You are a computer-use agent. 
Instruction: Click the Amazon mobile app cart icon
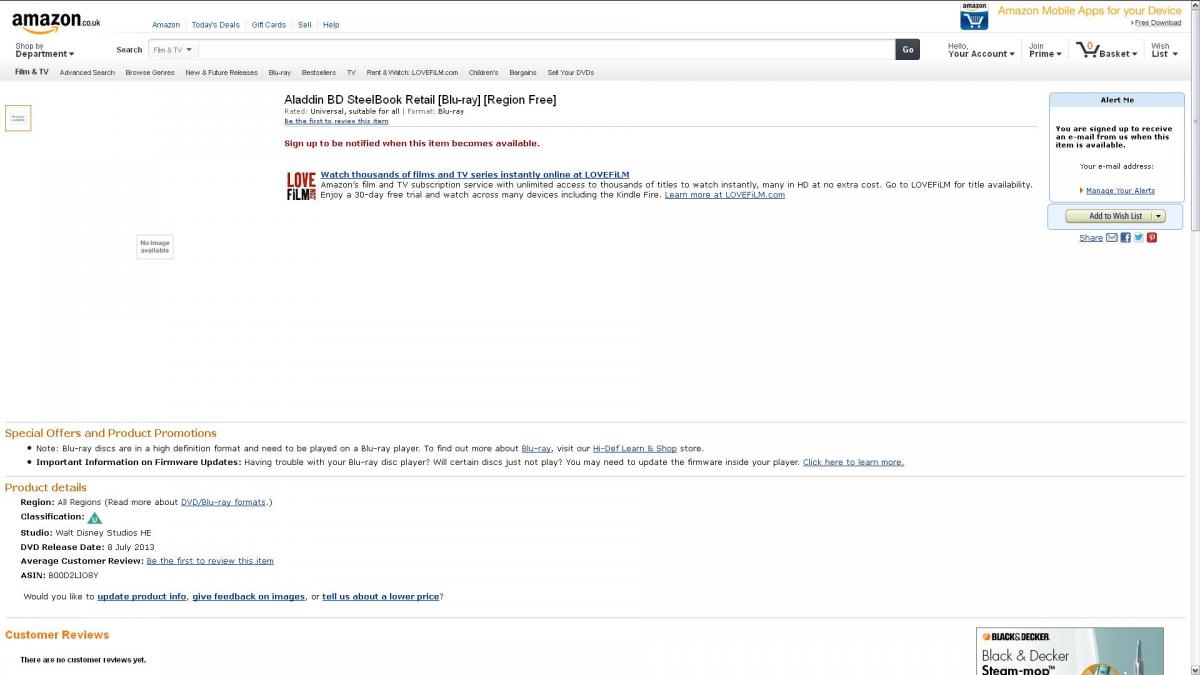point(974,16)
